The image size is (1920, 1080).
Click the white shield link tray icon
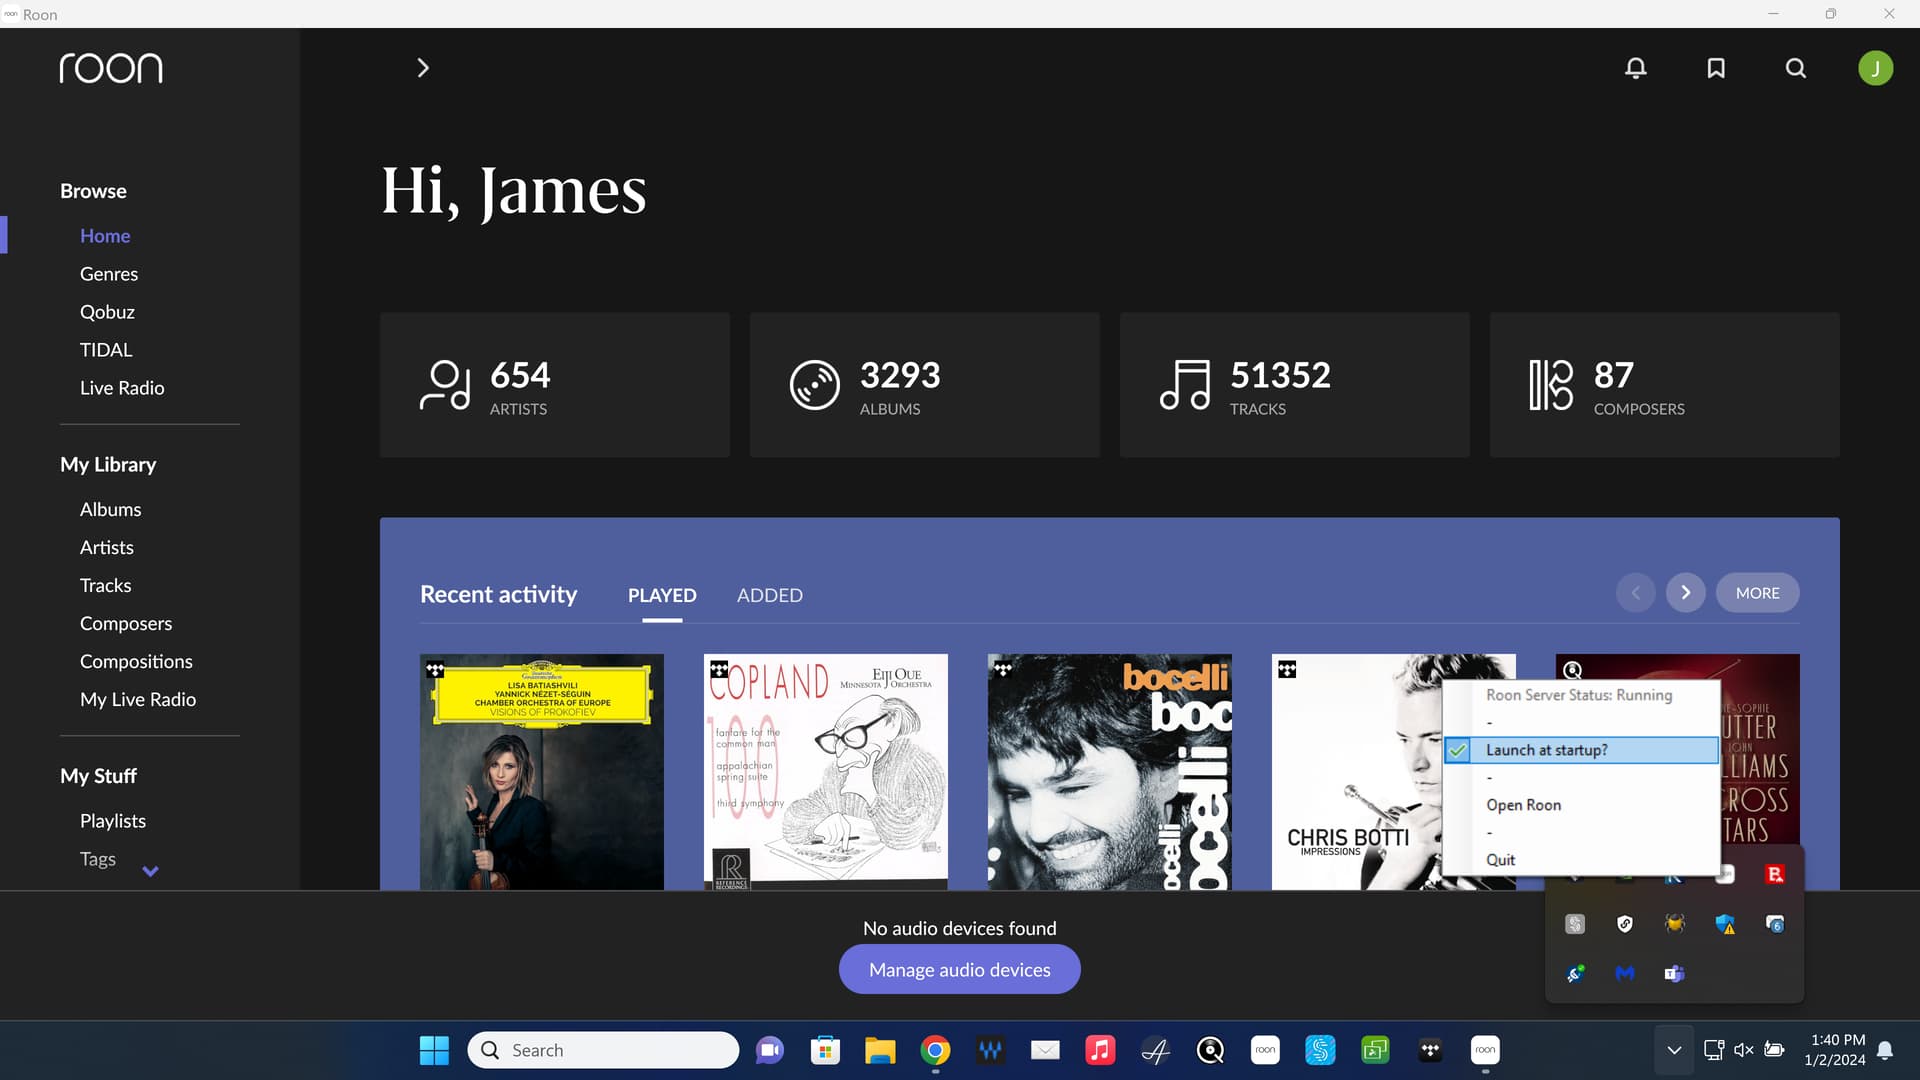[1625, 924]
